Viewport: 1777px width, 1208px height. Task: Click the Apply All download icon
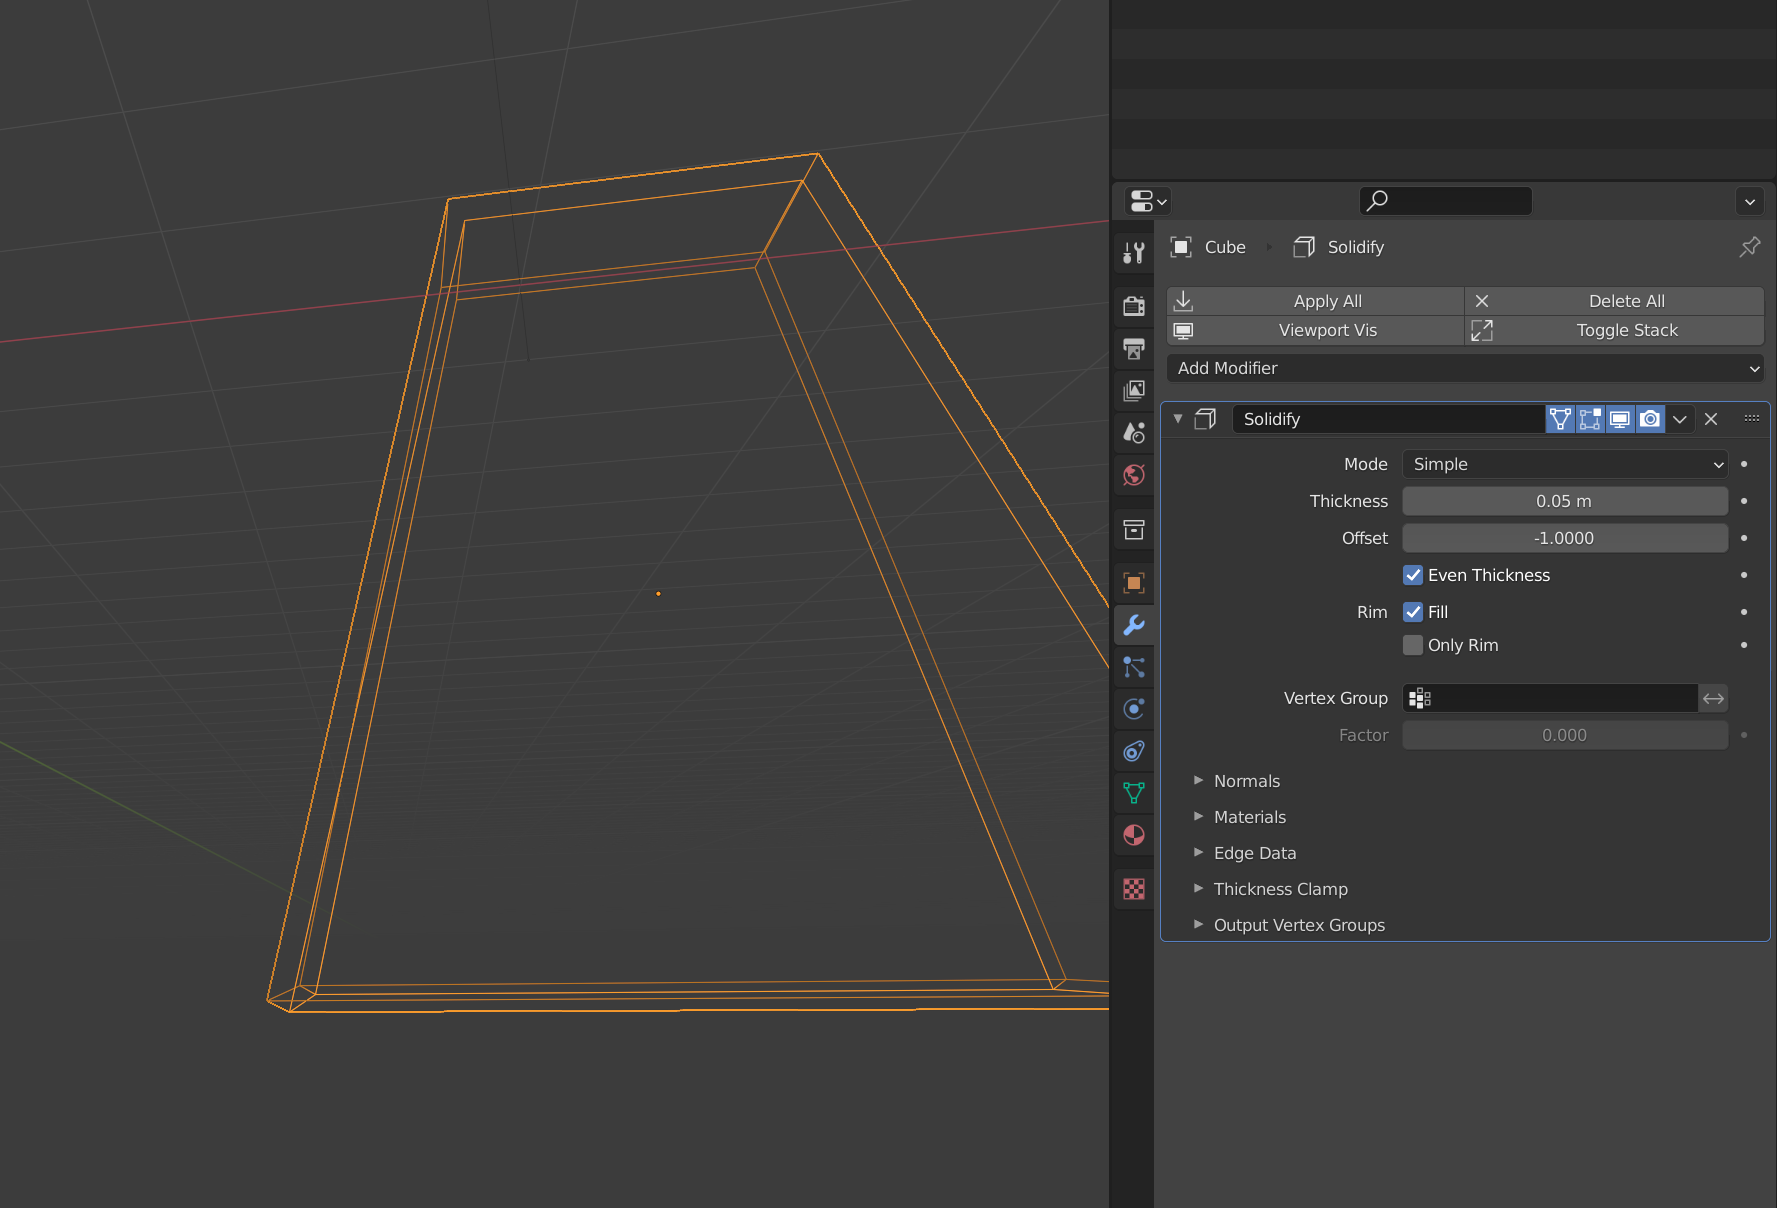click(x=1183, y=301)
